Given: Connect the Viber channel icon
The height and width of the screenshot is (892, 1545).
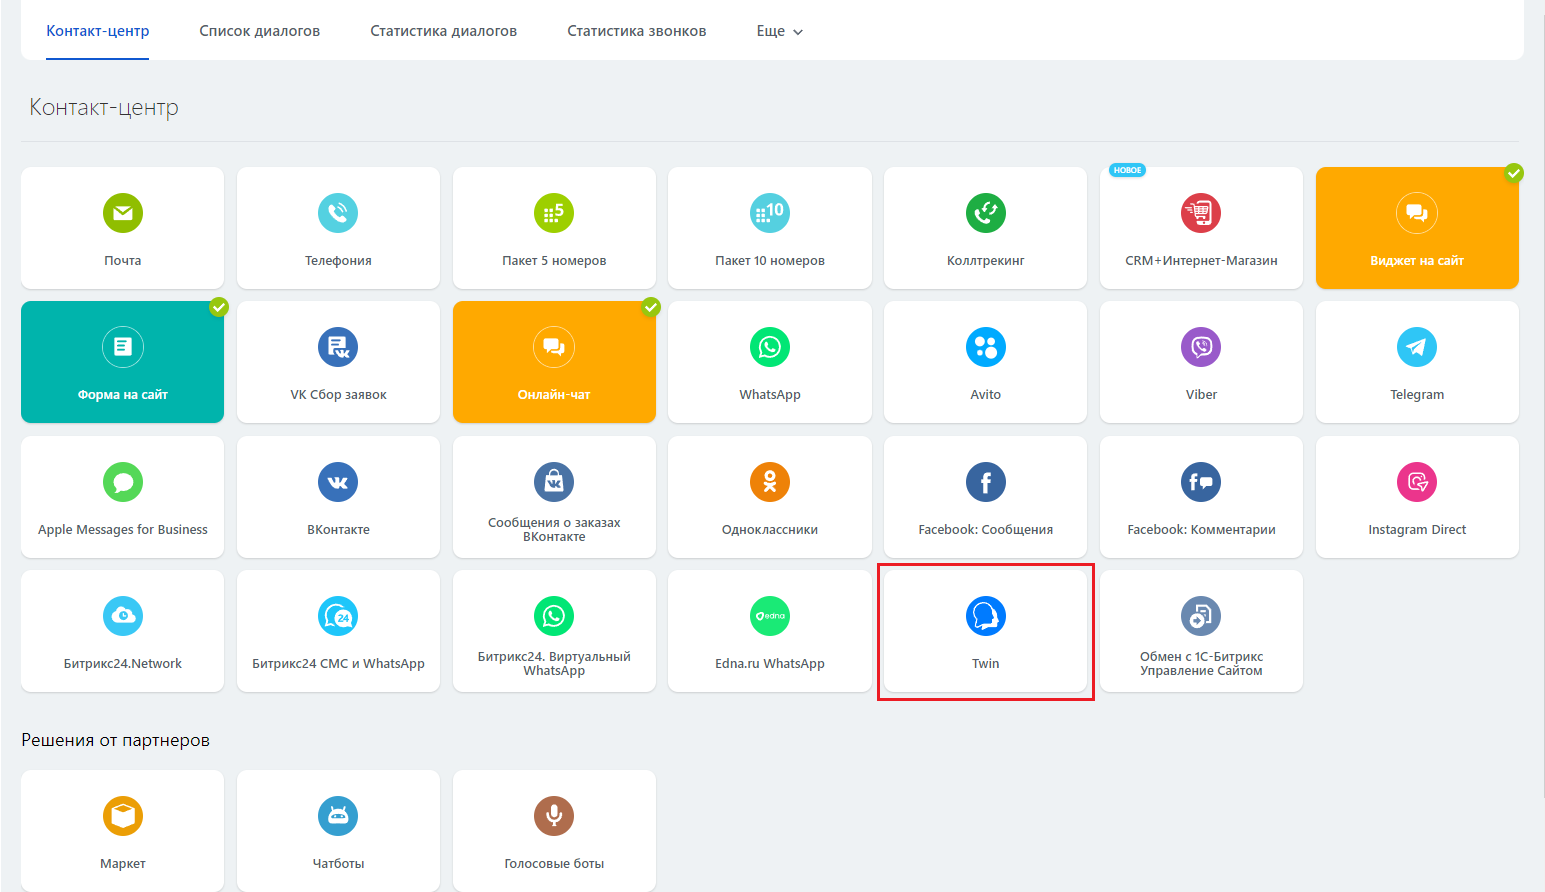Looking at the screenshot, I should tap(1201, 347).
